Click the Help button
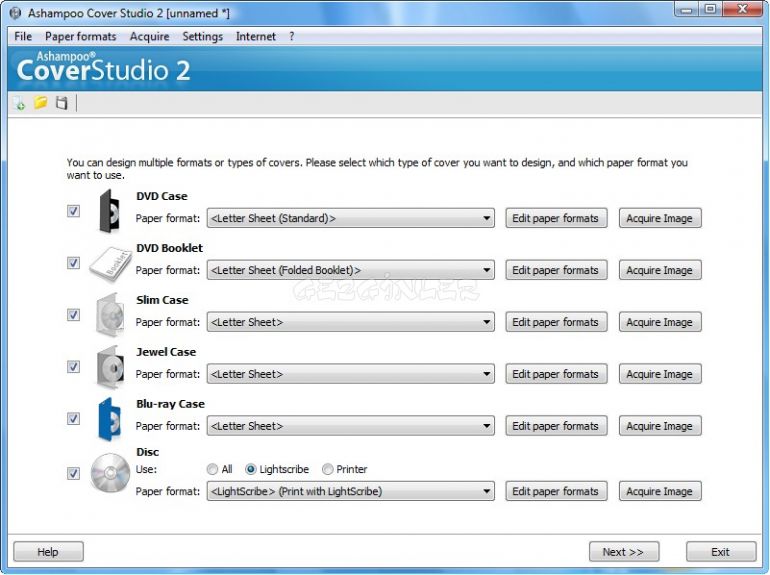 pyautogui.click(x=48, y=552)
